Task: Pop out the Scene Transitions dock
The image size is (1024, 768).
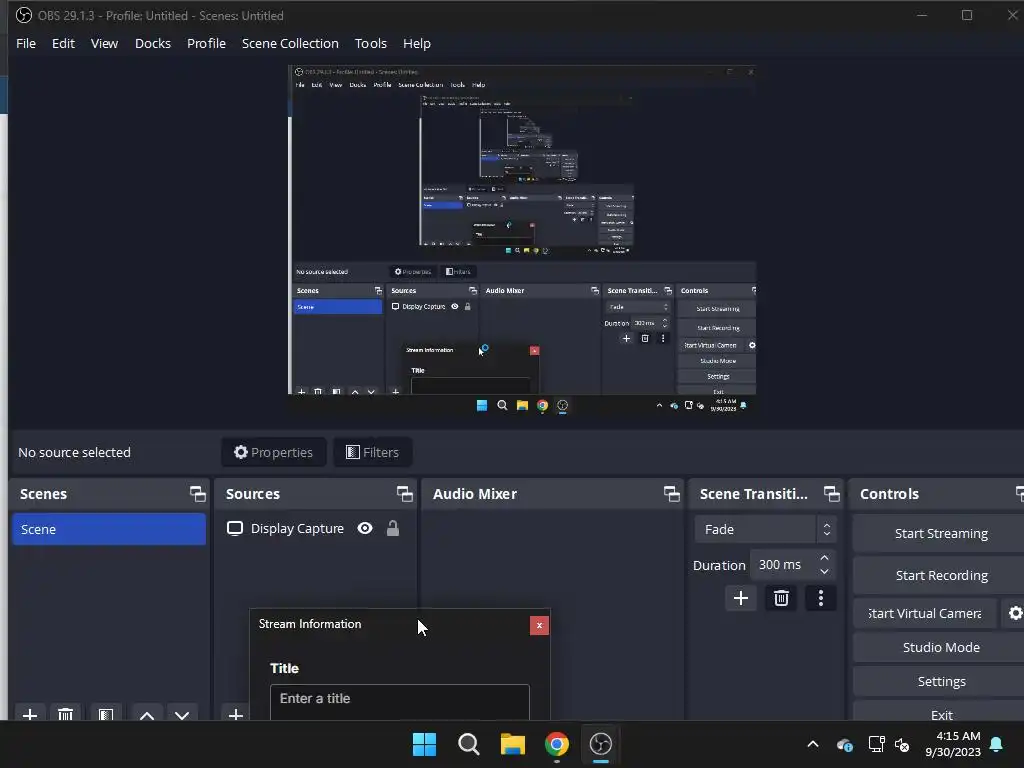Action: coord(831,494)
